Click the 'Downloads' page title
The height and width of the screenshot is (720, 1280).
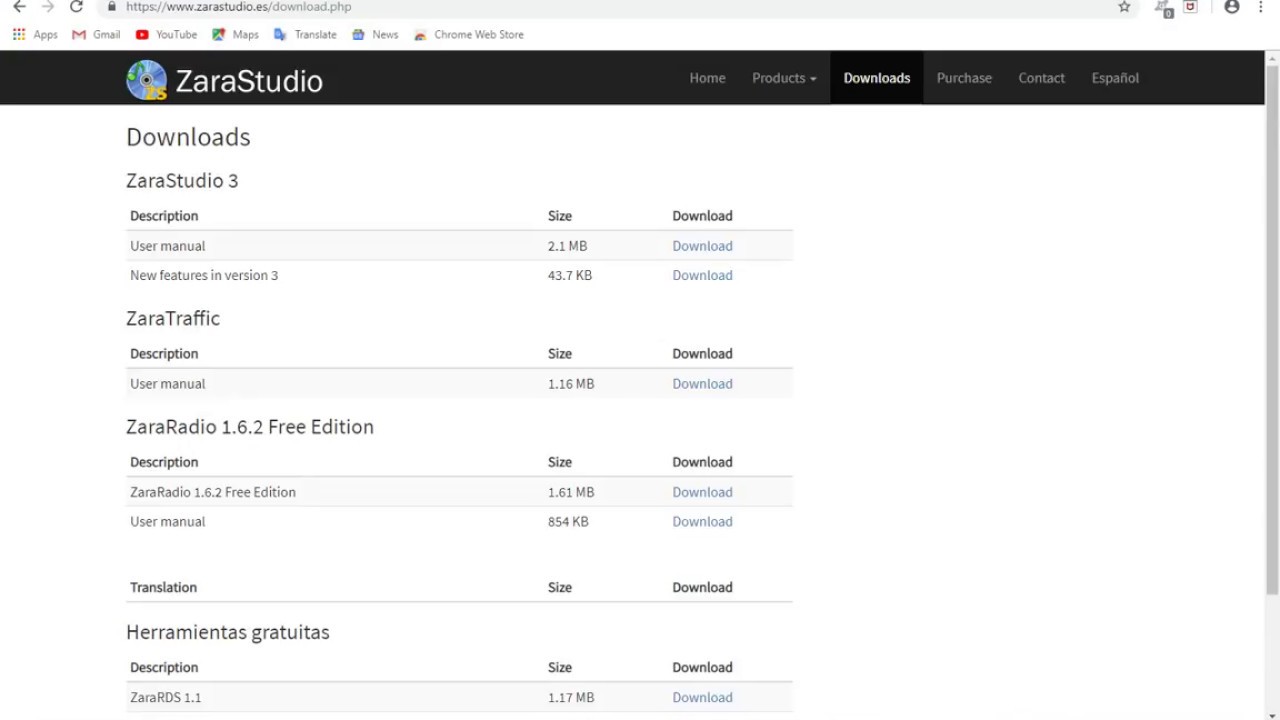pyautogui.click(x=188, y=137)
